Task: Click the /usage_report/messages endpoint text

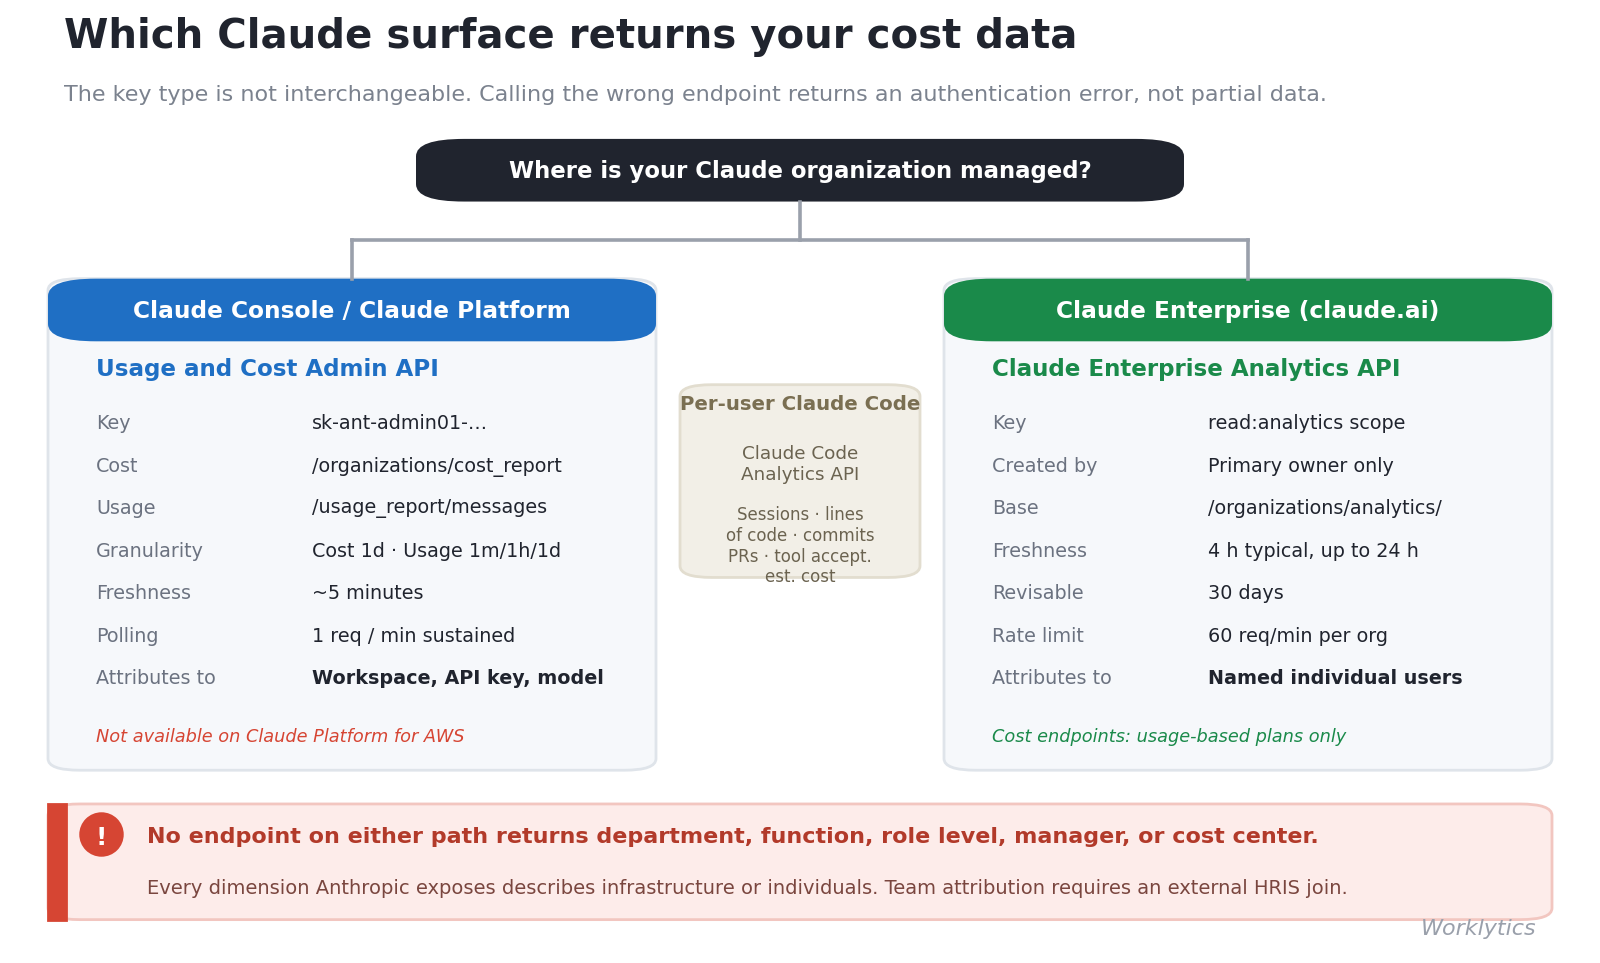Action: coord(429,508)
